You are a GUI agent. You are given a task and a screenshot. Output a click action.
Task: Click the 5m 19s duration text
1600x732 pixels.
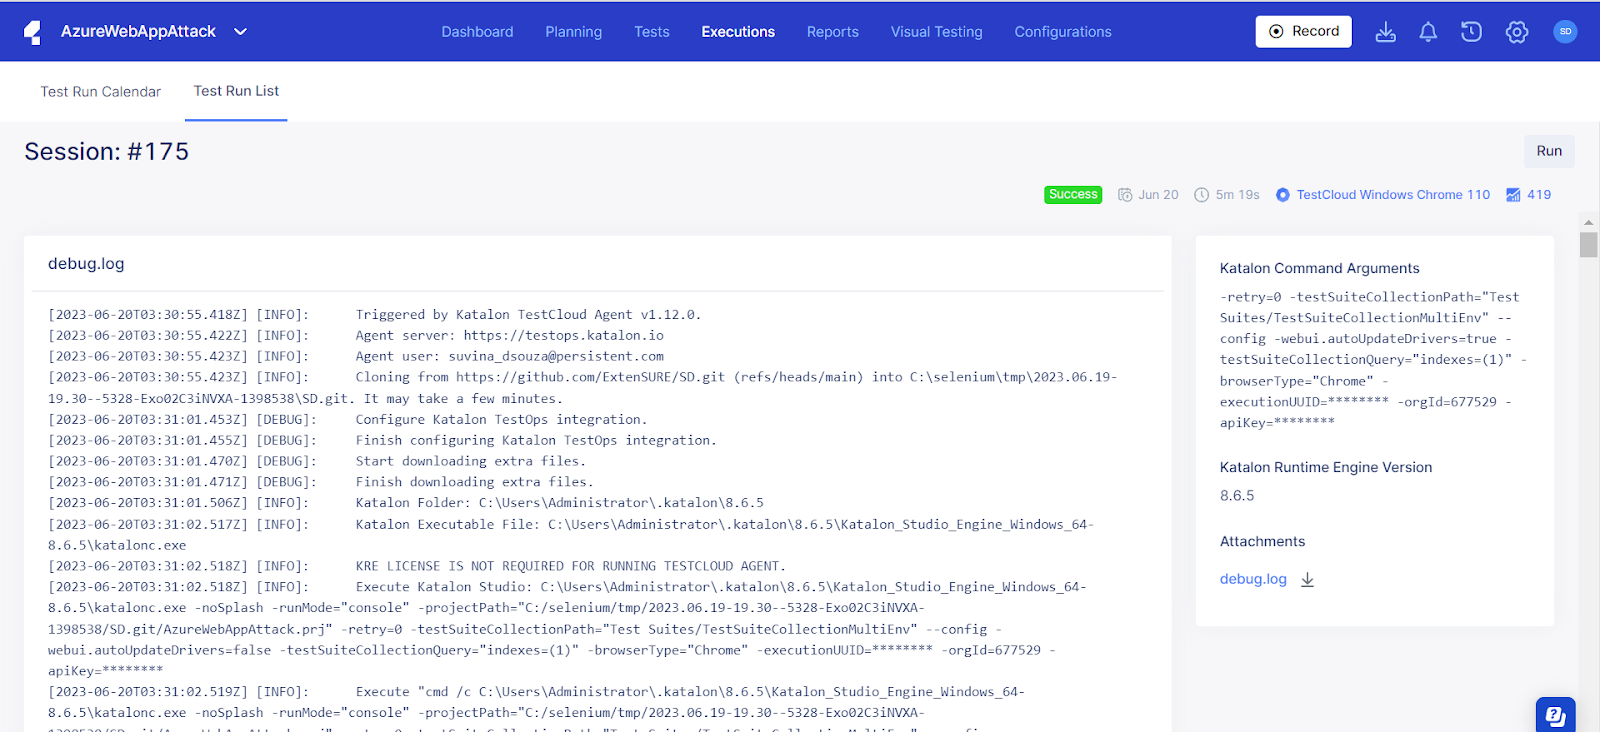1238,195
